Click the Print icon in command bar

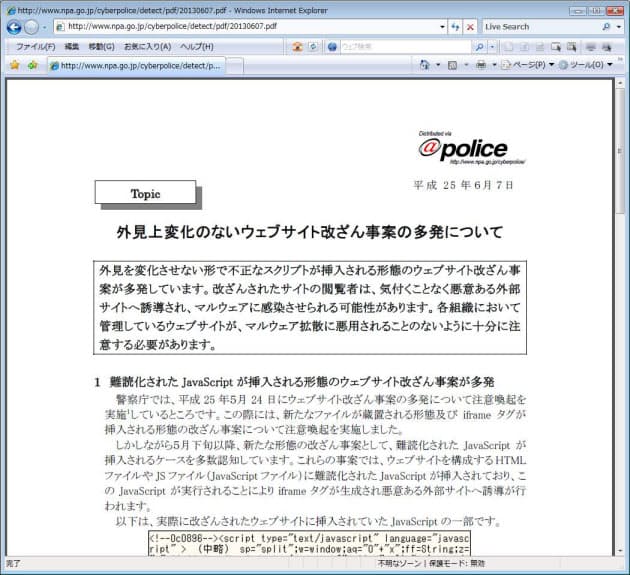pos(481,65)
